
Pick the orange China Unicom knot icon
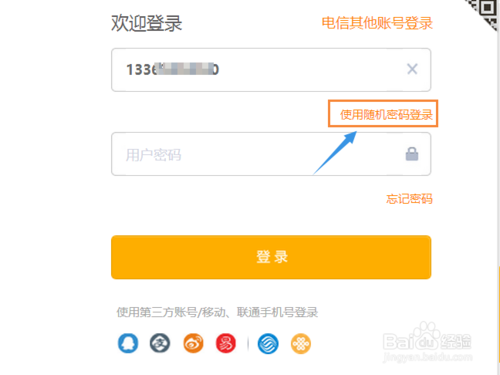pos(301,343)
